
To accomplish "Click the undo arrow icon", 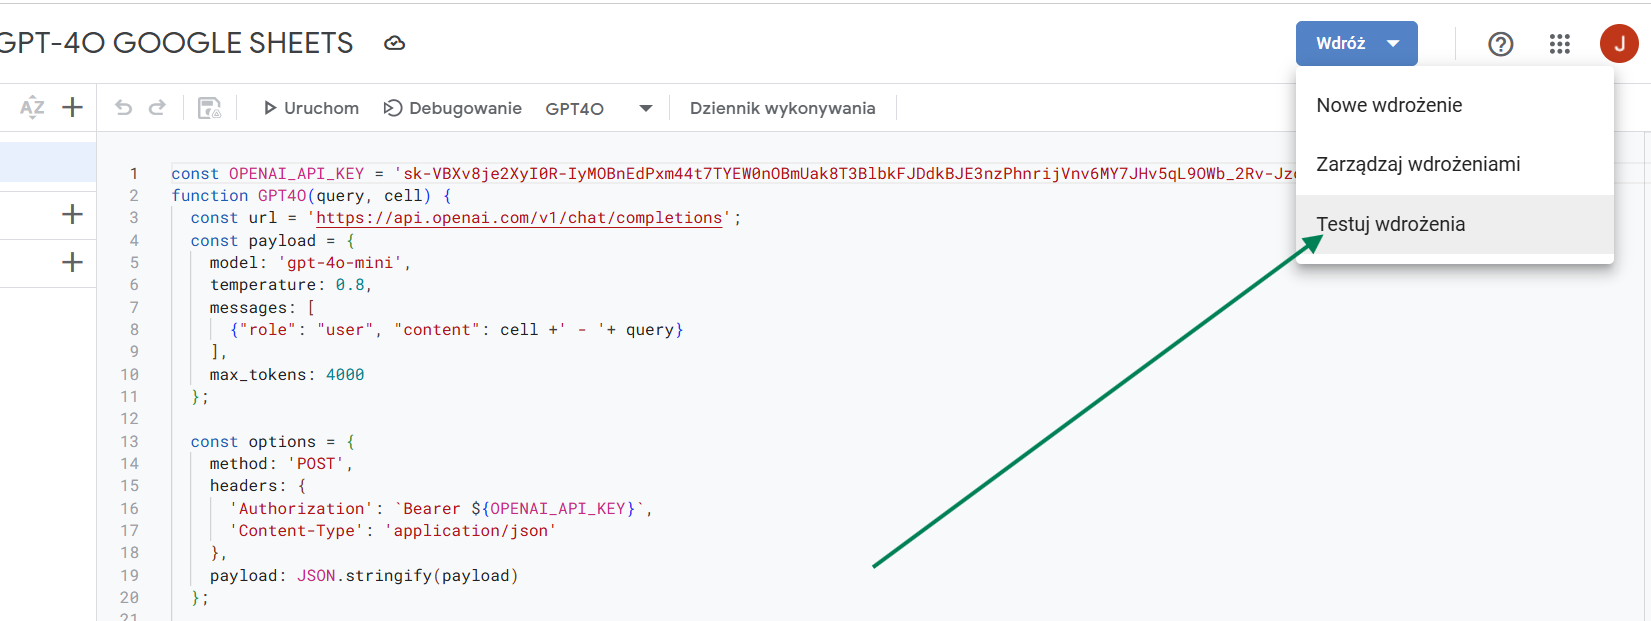I will coord(123,108).
